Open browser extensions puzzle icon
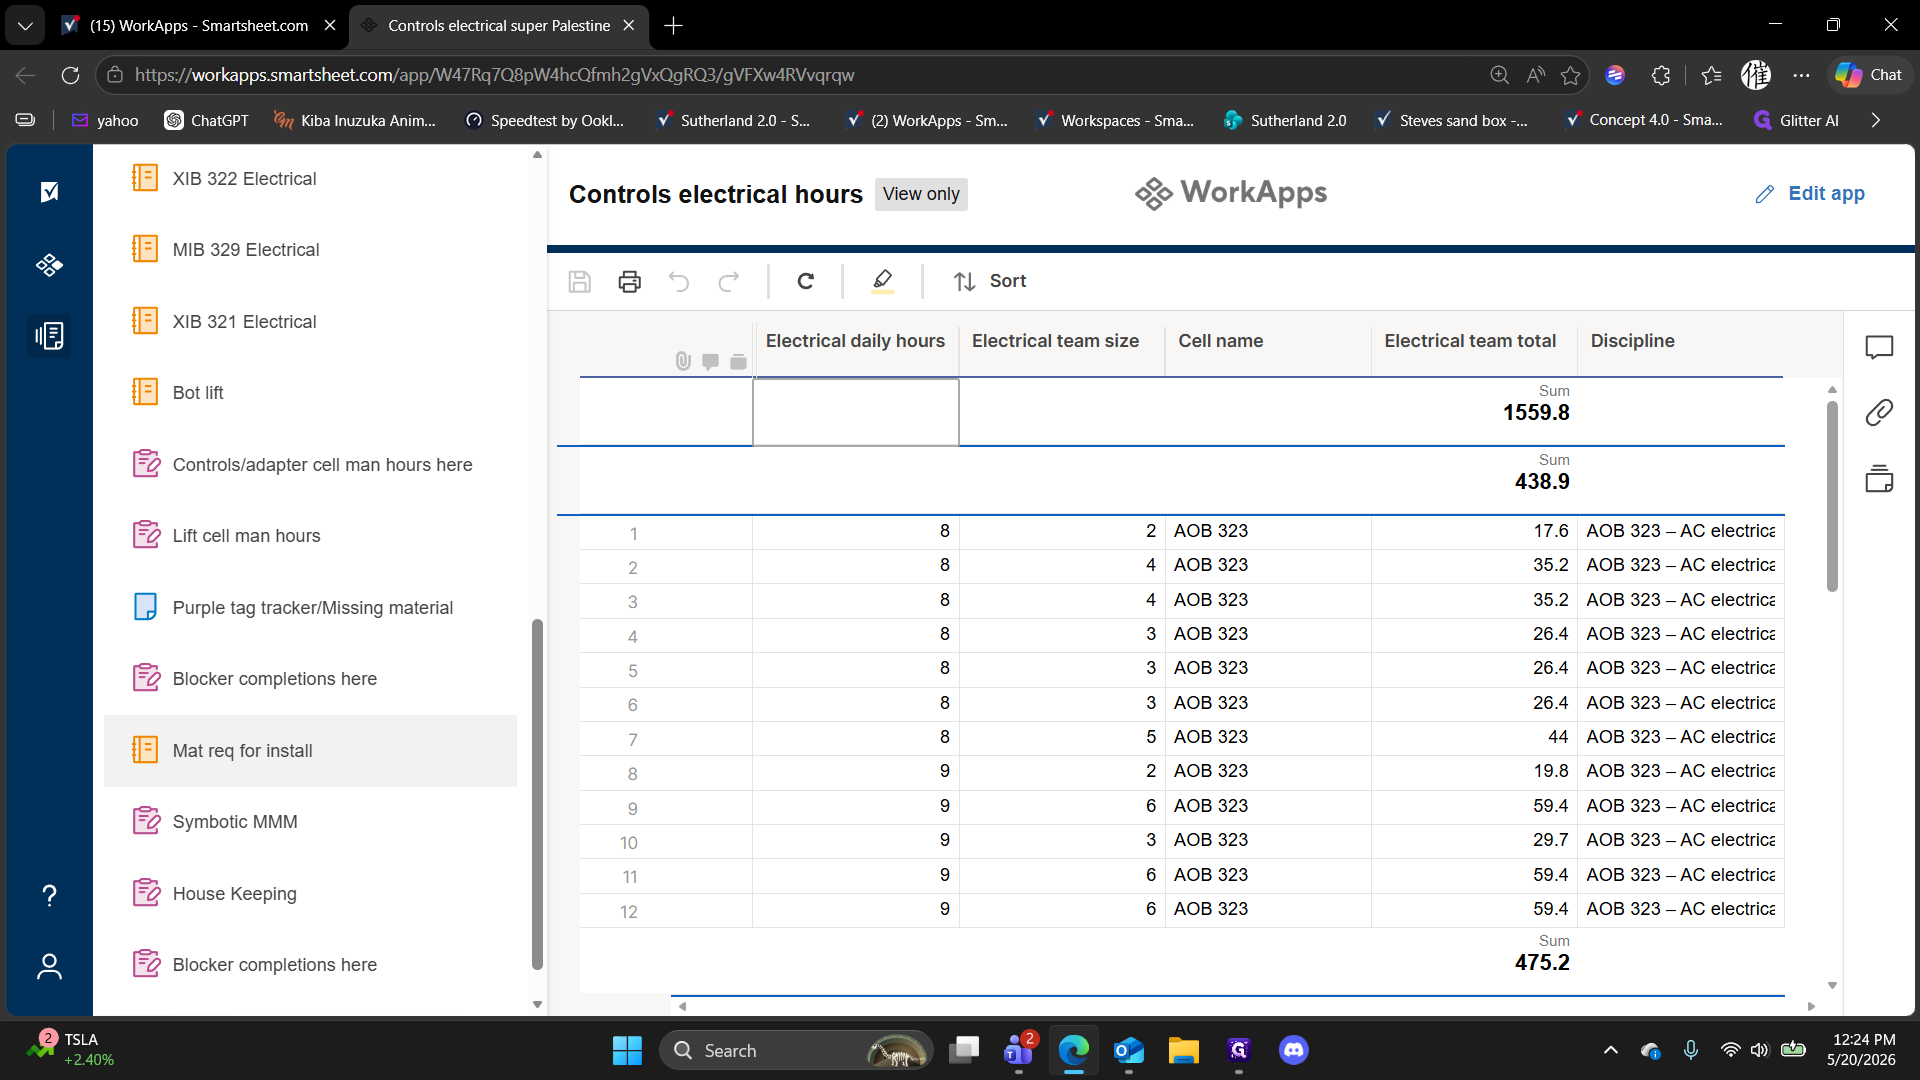Image resolution: width=1920 pixels, height=1080 pixels. [x=1661, y=75]
